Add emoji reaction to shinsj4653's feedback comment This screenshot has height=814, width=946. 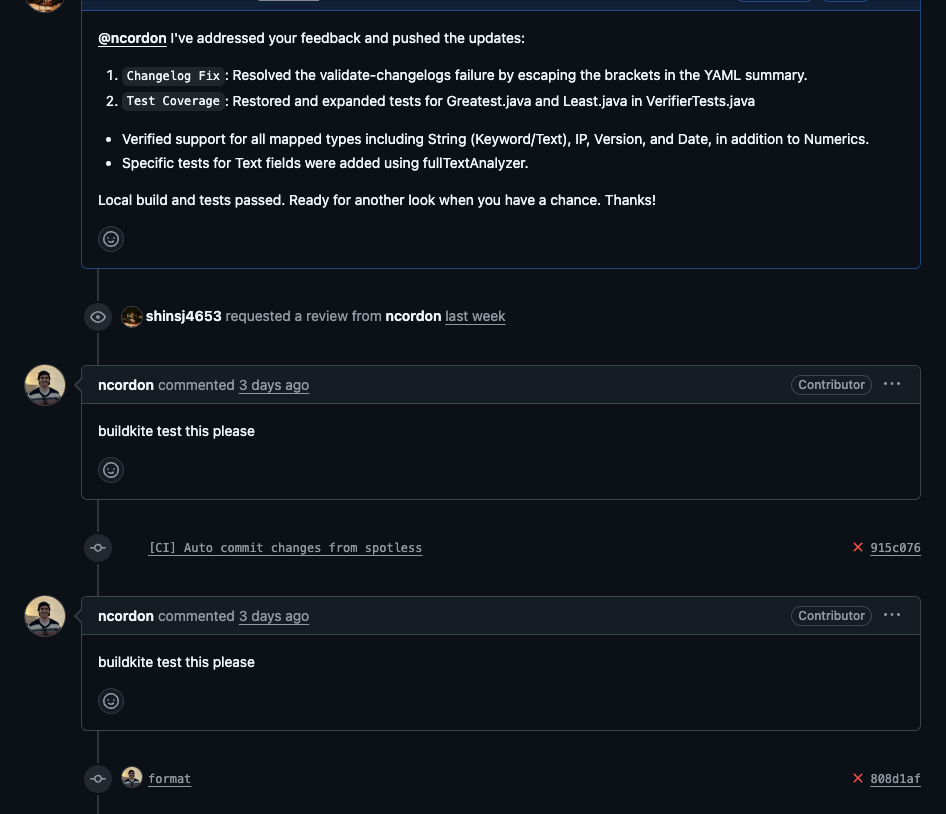coord(111,239)
